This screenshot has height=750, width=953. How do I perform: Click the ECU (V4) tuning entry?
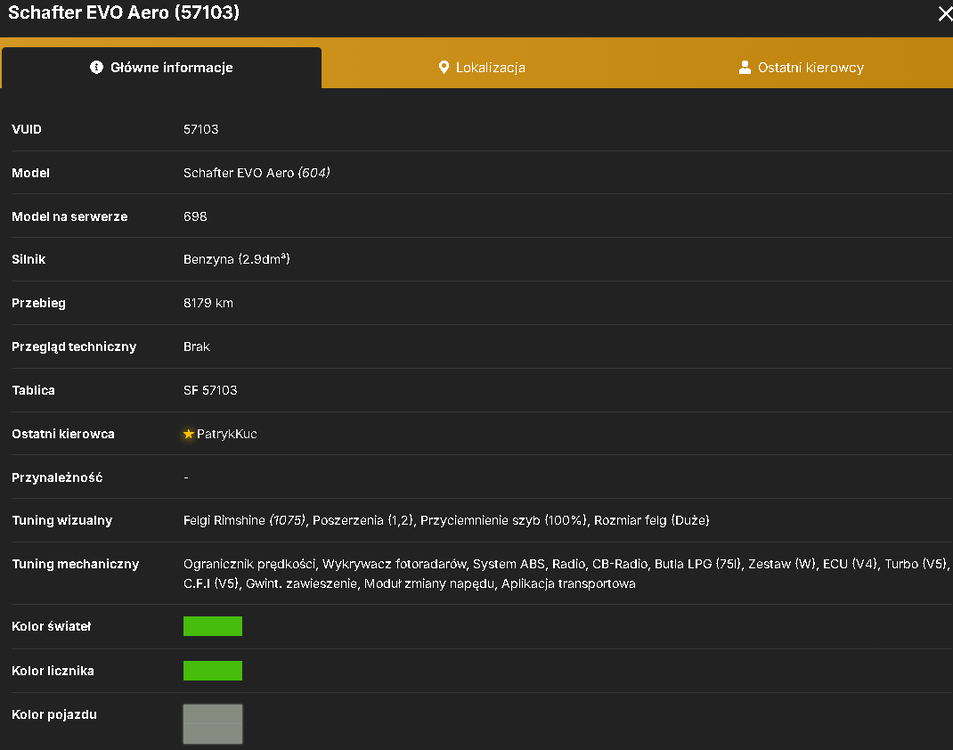(850, 565)
